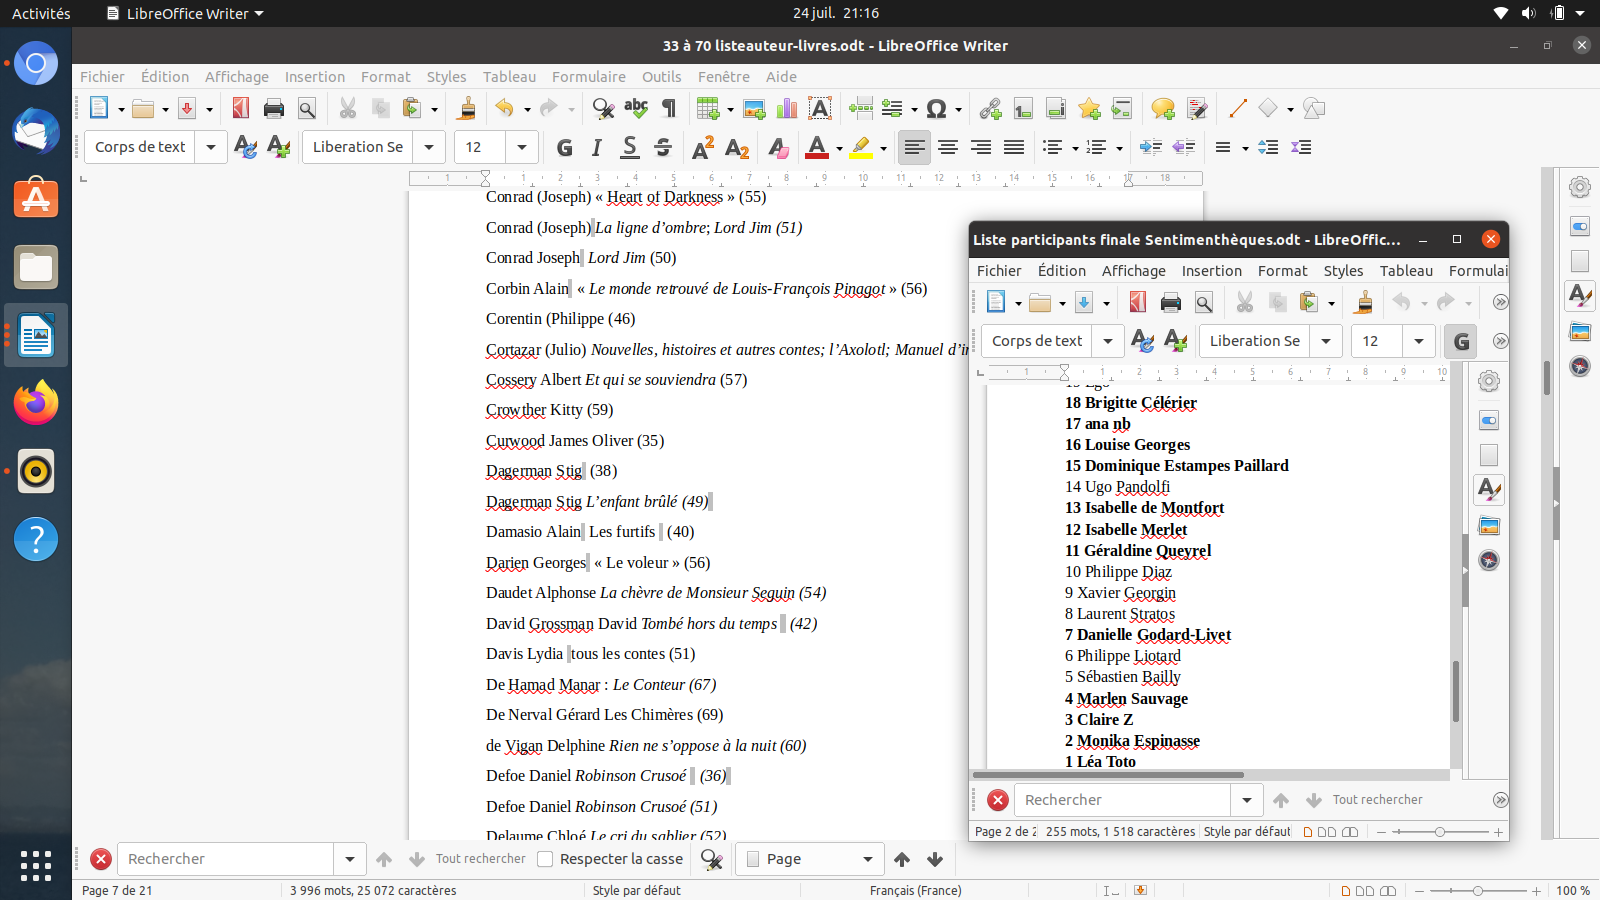
Task: Click the Insert Special Character omega icon
Action: click(x=936, y=109)
